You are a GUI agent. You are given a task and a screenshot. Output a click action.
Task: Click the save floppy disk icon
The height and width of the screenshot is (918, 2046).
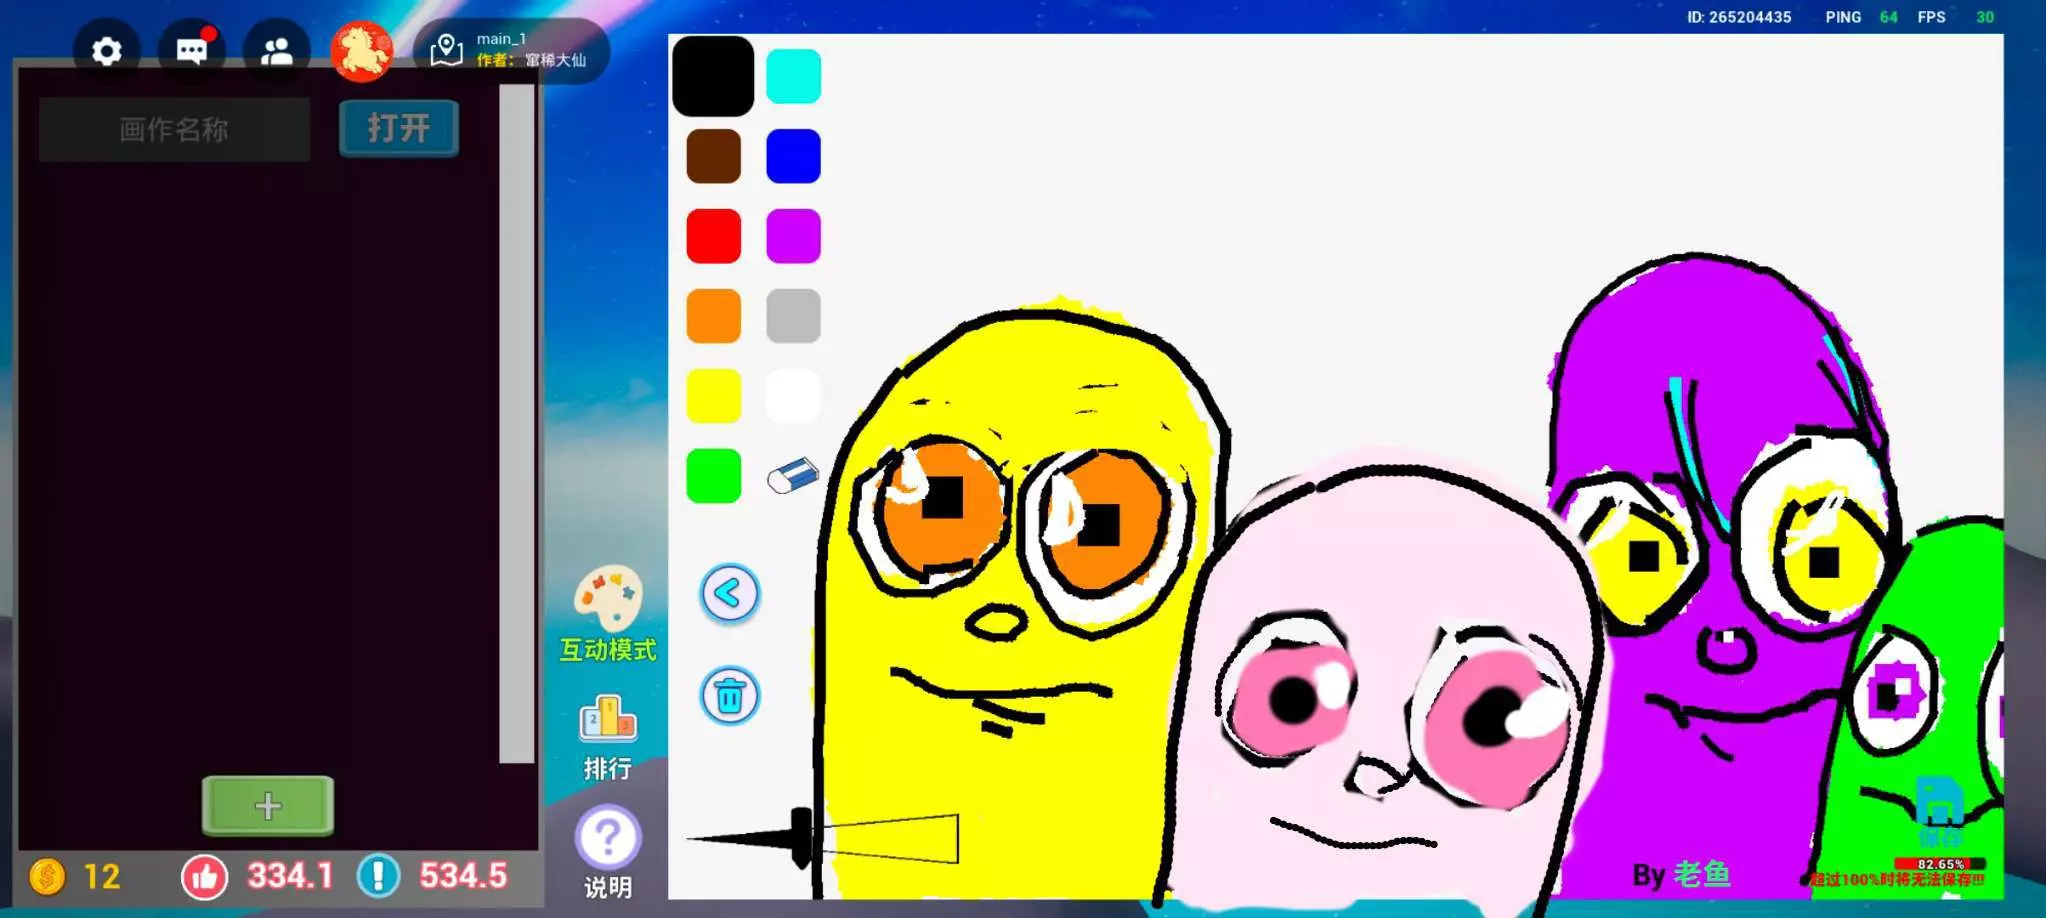(1939, 801)
